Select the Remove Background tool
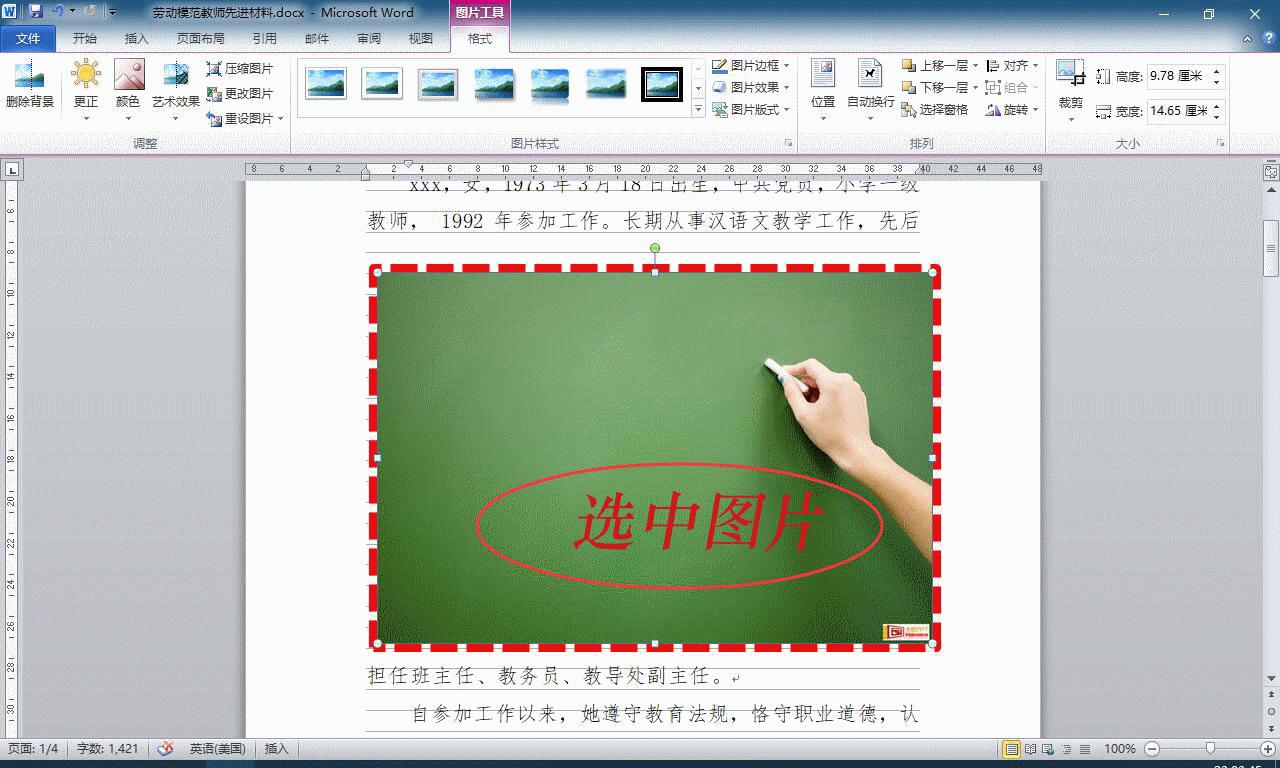This screenshot has width=1280, height=768. (31, 85)
